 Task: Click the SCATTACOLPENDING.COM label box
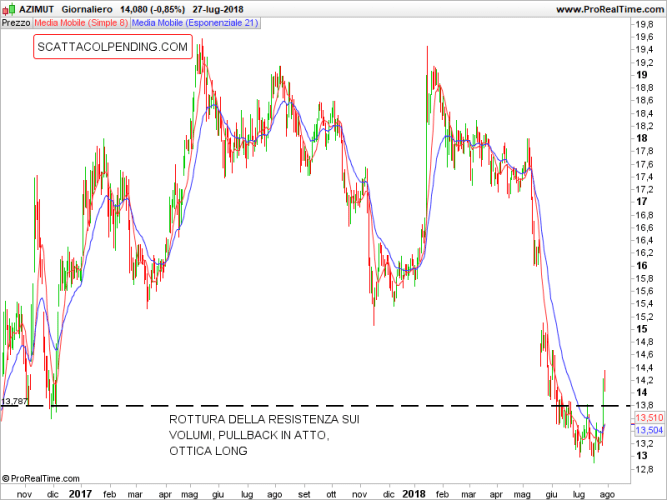pyautogui.click(x=113, y=47)
